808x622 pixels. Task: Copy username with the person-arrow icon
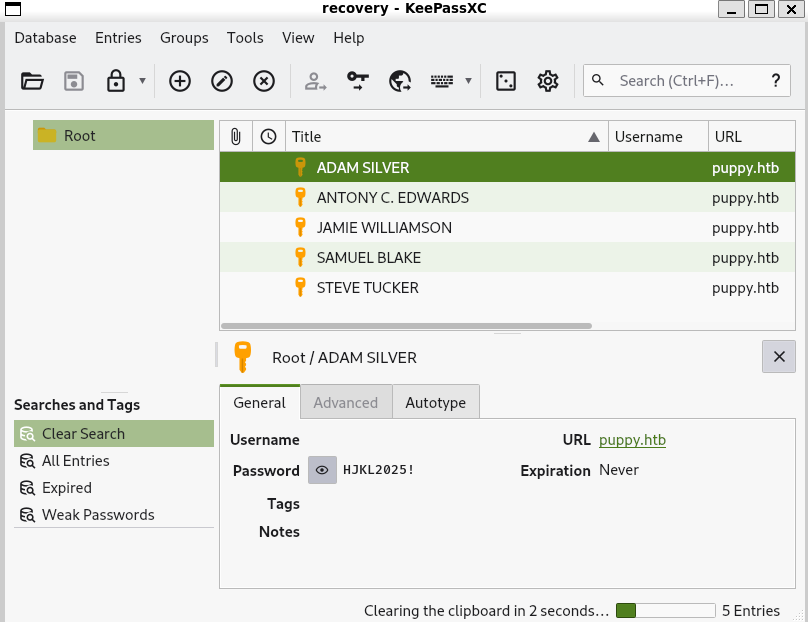(x=315, y=81)
